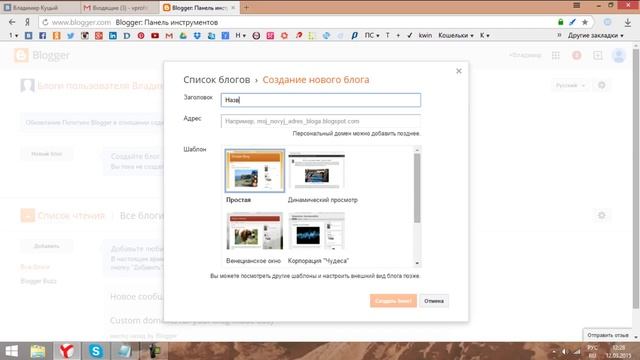Open browser downloads arrow icon
Viewport: 640px width, 360px height.
628,22
